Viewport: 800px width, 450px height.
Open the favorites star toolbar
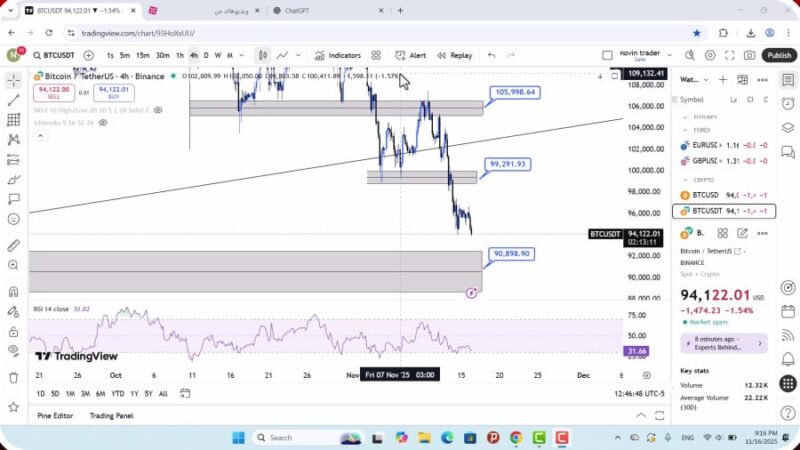[x=14, y=407]
